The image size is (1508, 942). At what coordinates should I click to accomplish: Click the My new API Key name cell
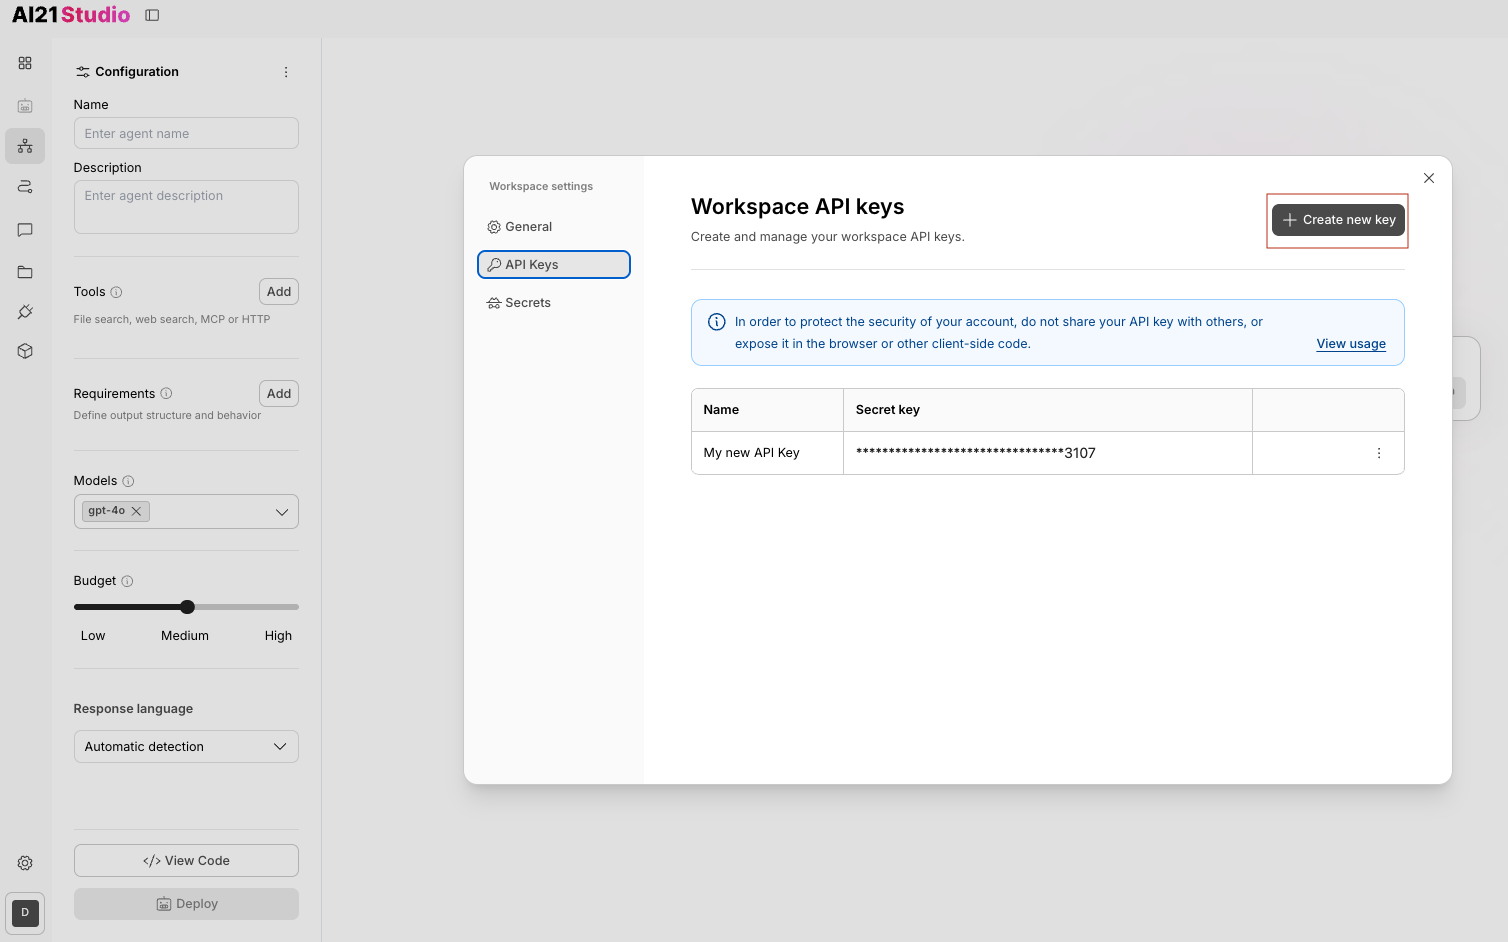pyautogui.click(x=767, y=453)
